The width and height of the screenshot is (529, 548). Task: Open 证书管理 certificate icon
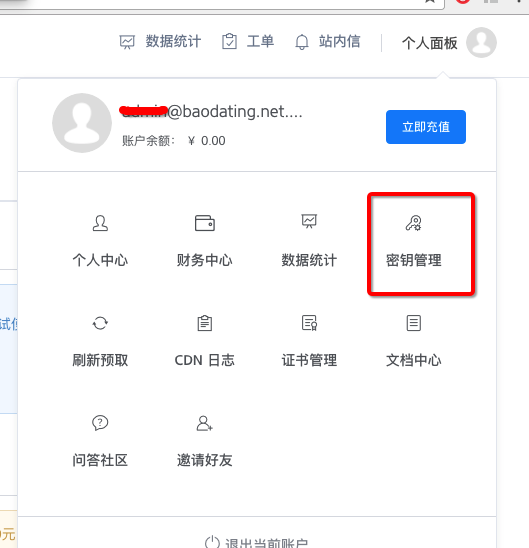coord(309,323)
